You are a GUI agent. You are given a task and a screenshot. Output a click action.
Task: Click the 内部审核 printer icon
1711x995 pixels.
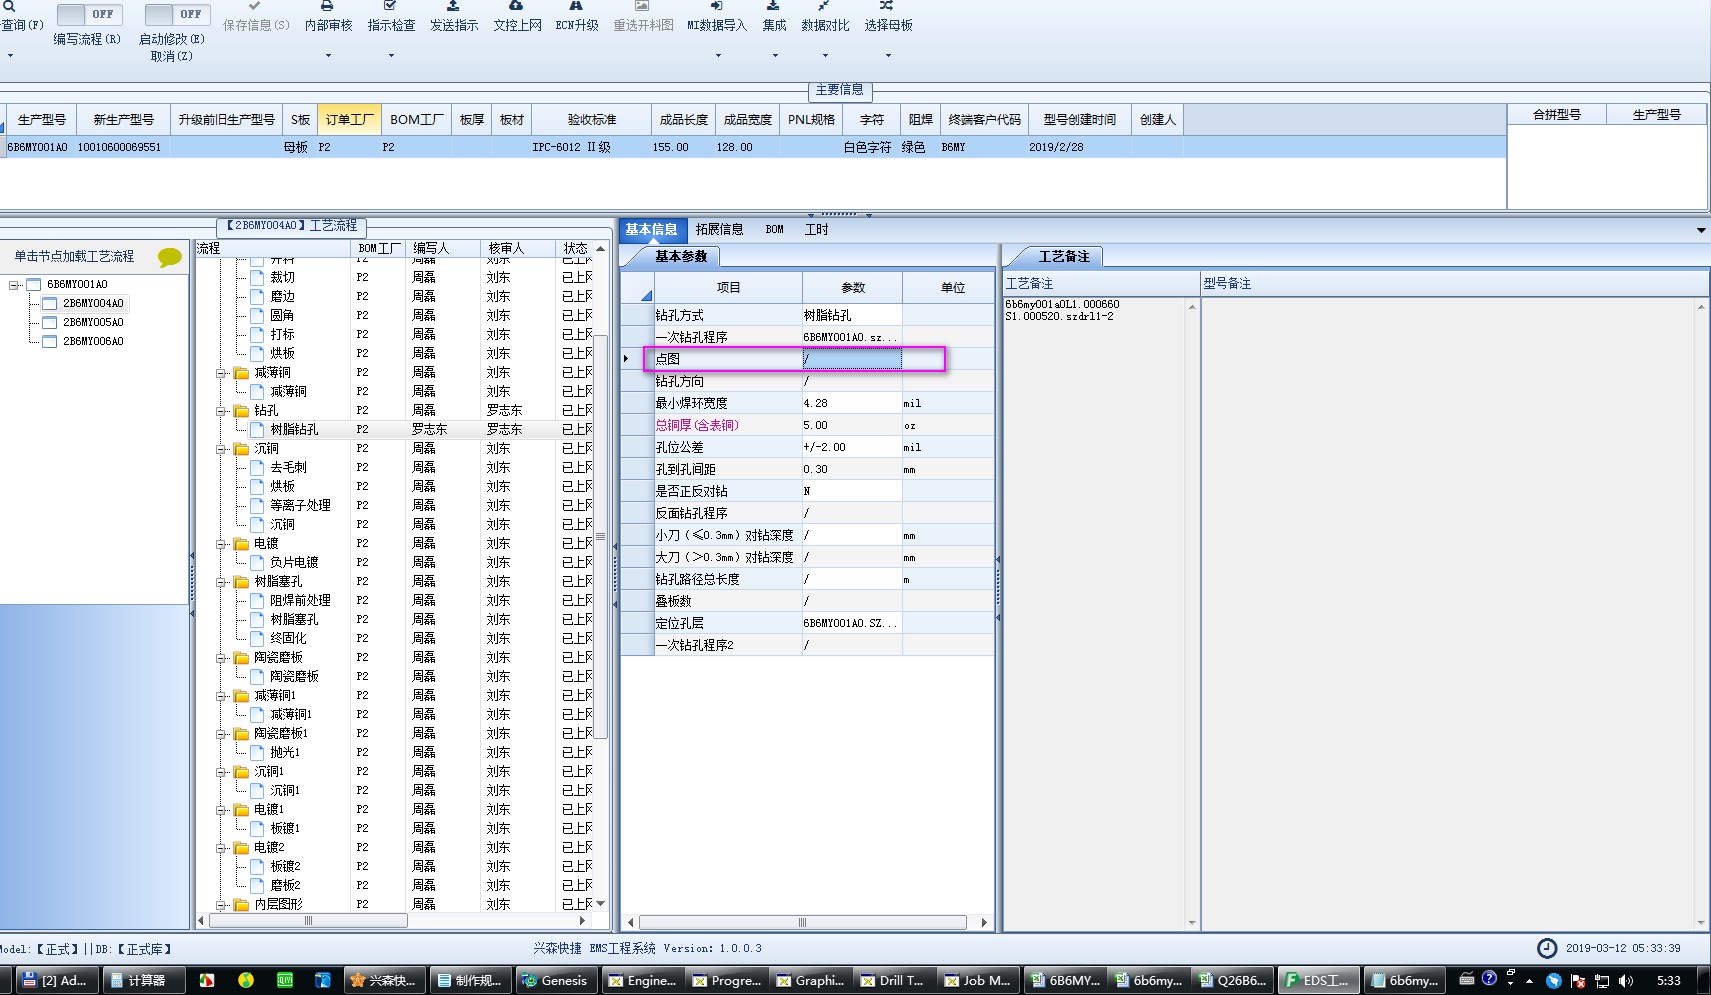327,6
